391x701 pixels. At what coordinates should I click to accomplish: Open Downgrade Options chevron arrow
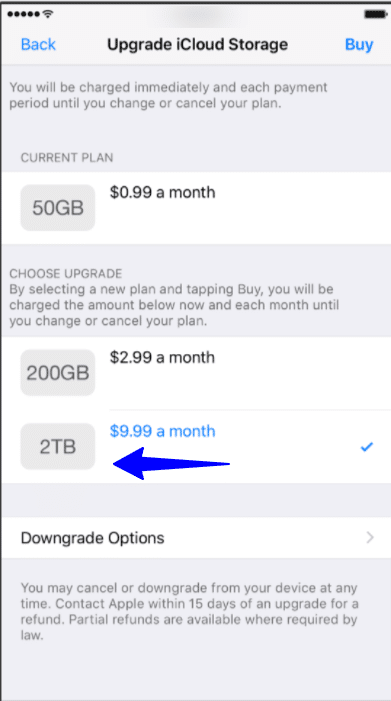(370, 537)
